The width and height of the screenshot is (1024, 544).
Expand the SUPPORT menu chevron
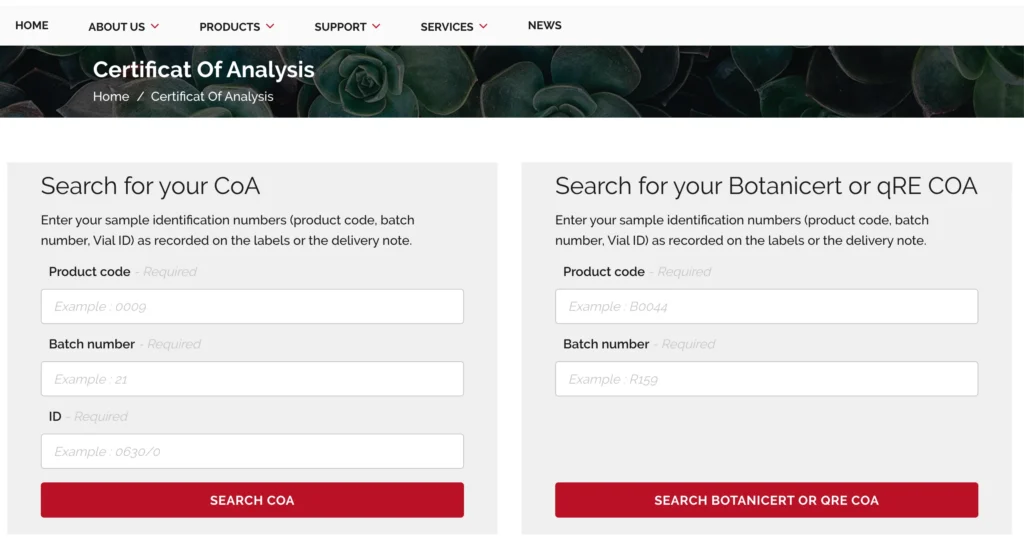[376, 27]
